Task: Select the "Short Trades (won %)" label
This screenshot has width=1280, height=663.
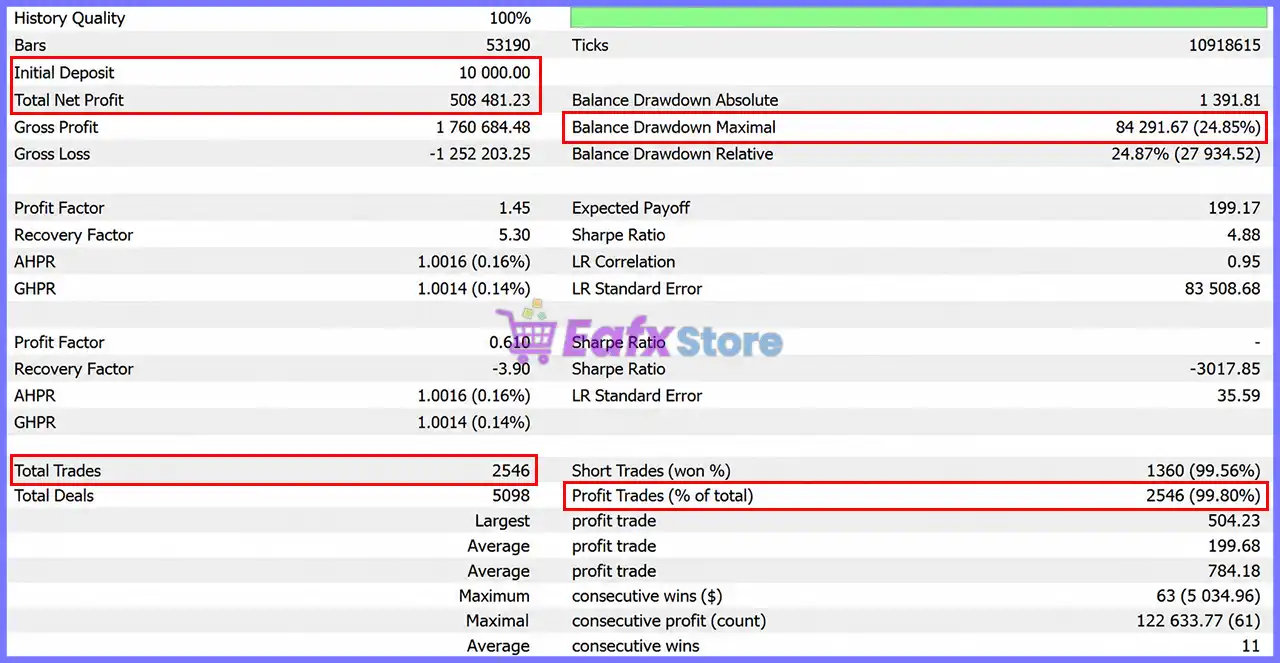Action: [x=651, y=471]
